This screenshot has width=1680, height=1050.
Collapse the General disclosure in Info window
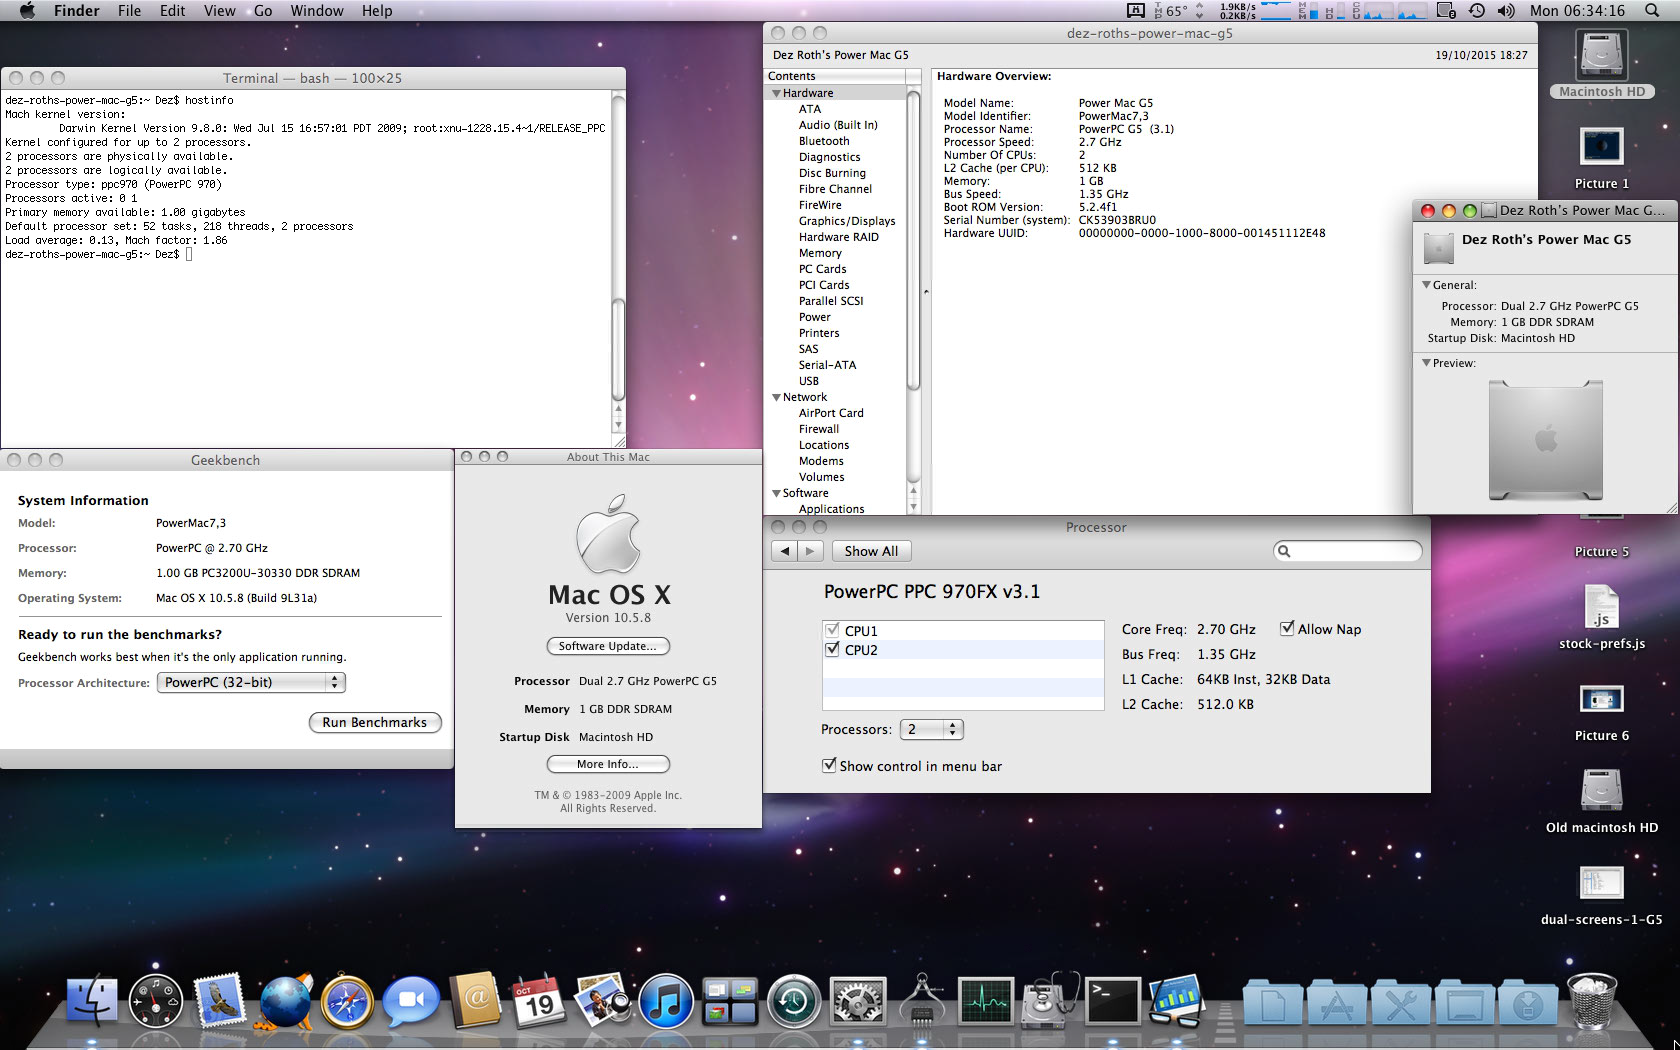pos(1426,285)
